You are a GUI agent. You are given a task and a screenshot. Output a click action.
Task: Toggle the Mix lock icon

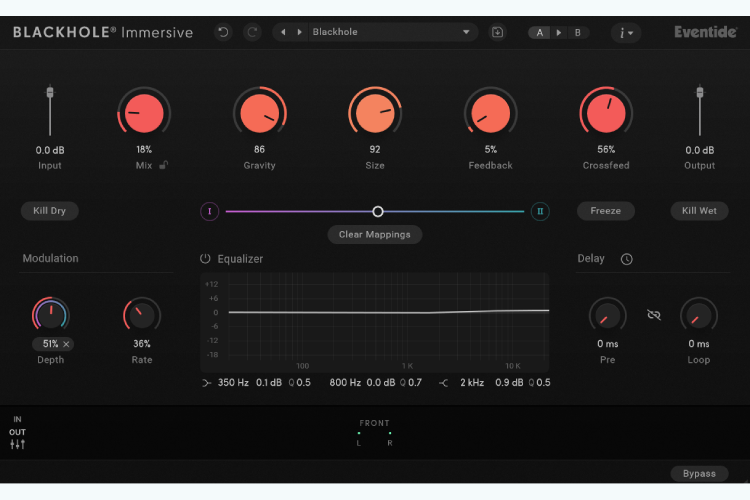pyautogui.click(x=164, y=165)
